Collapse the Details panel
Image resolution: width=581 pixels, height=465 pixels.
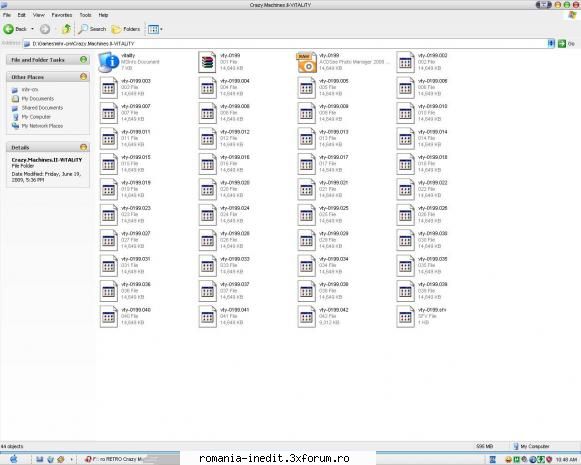83,147
